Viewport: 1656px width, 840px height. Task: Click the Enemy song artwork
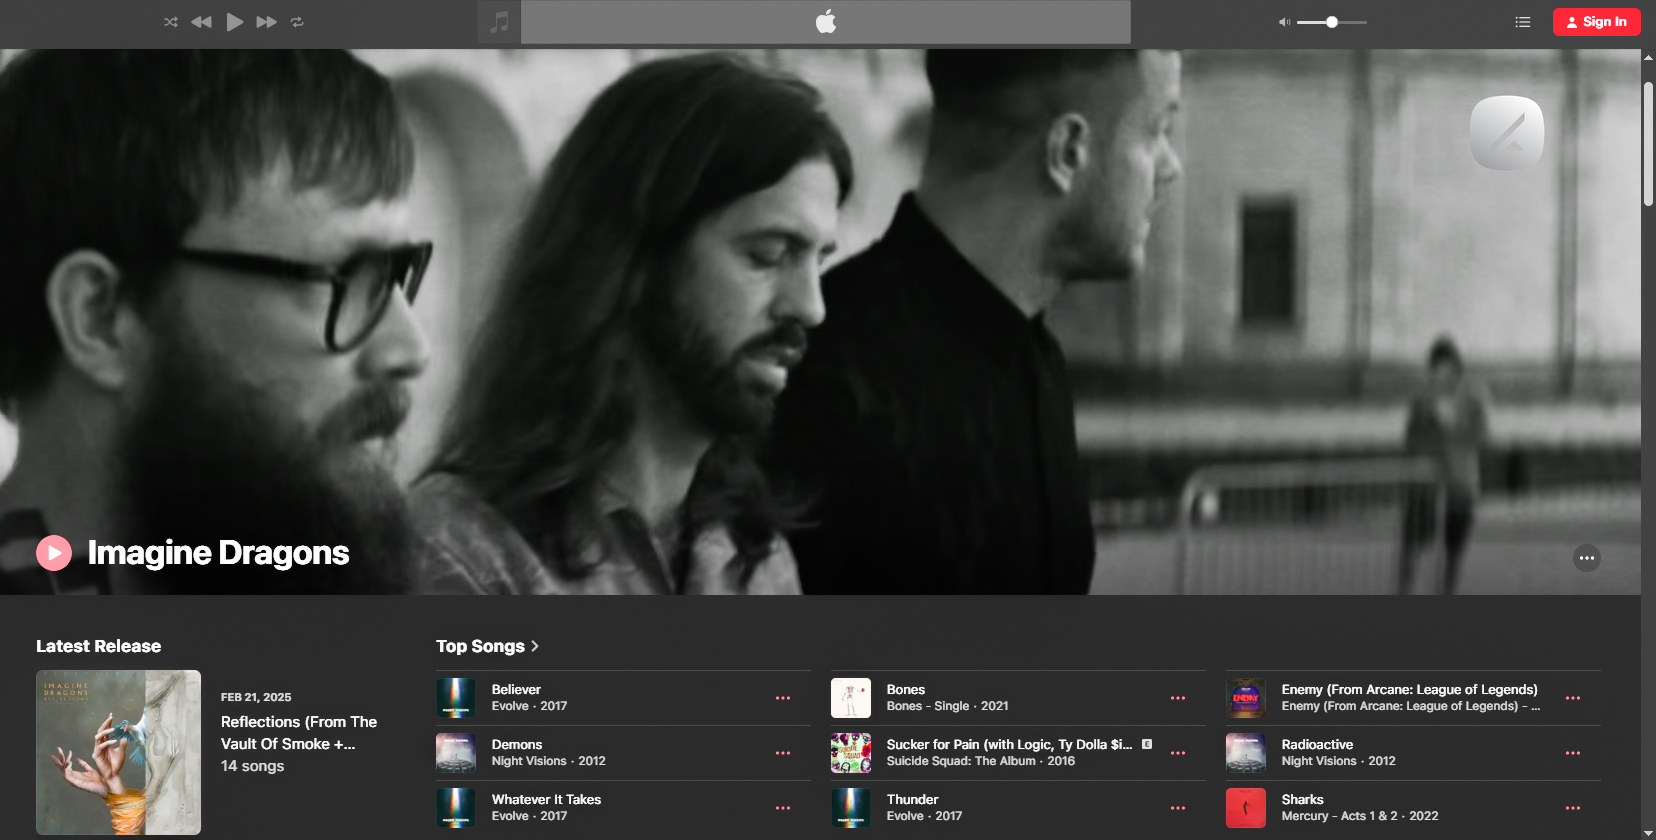pos(1246,698)
